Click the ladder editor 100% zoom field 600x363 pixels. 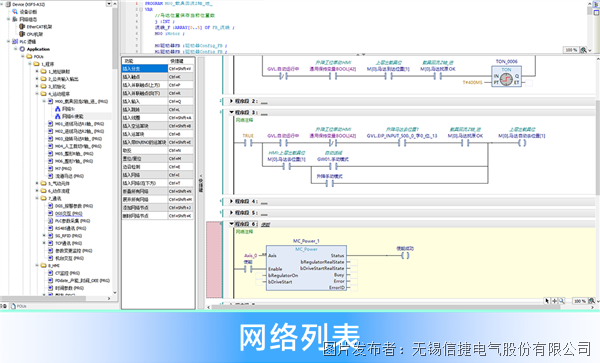coord(579,301)
